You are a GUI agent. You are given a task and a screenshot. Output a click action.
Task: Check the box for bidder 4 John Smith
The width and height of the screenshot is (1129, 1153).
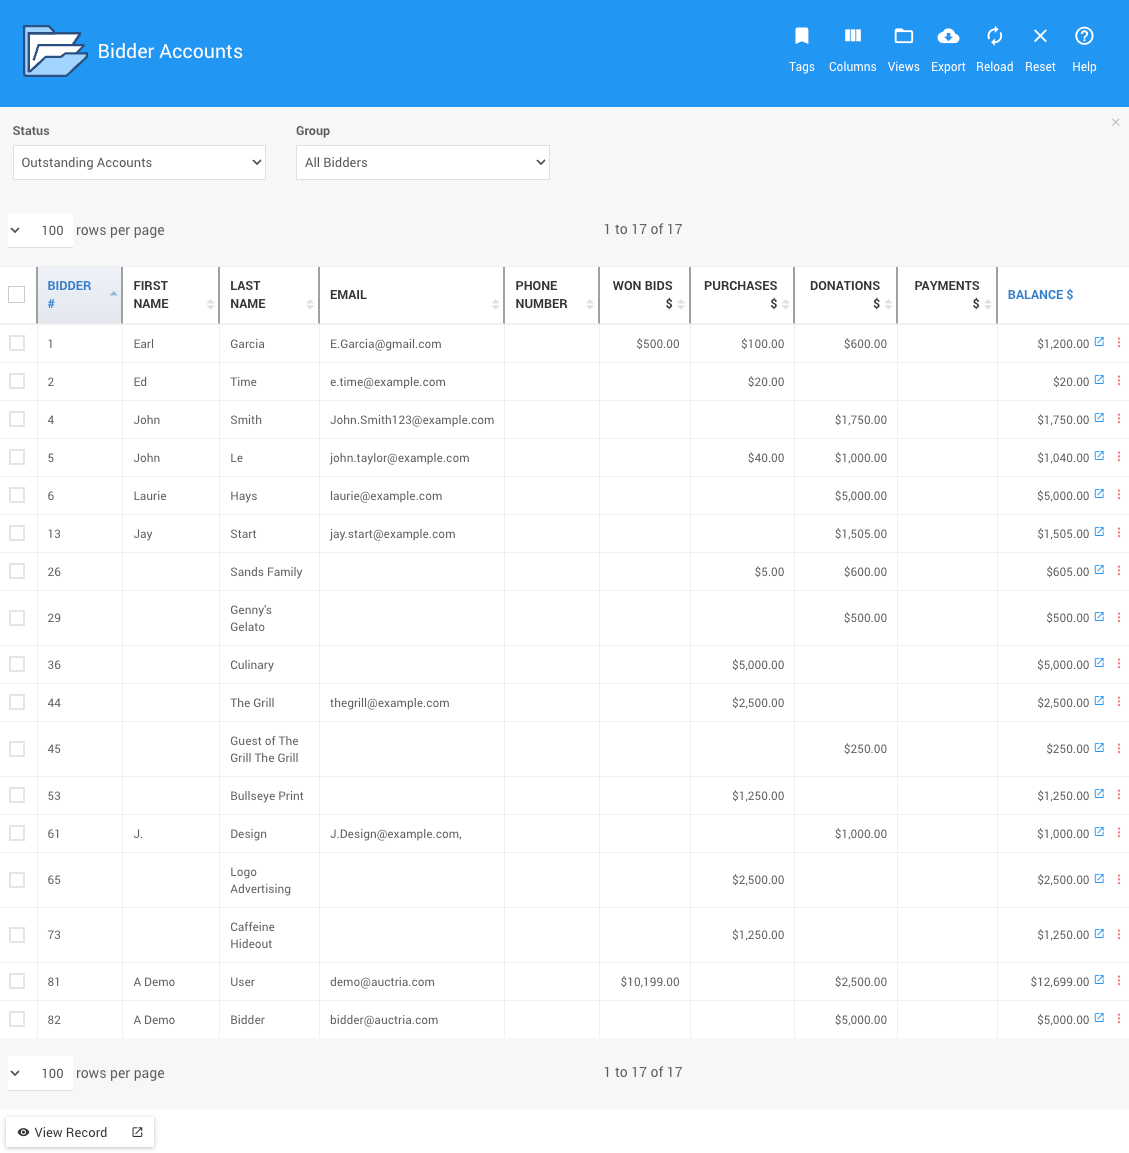pyautogui.click(x=17, y=419)
